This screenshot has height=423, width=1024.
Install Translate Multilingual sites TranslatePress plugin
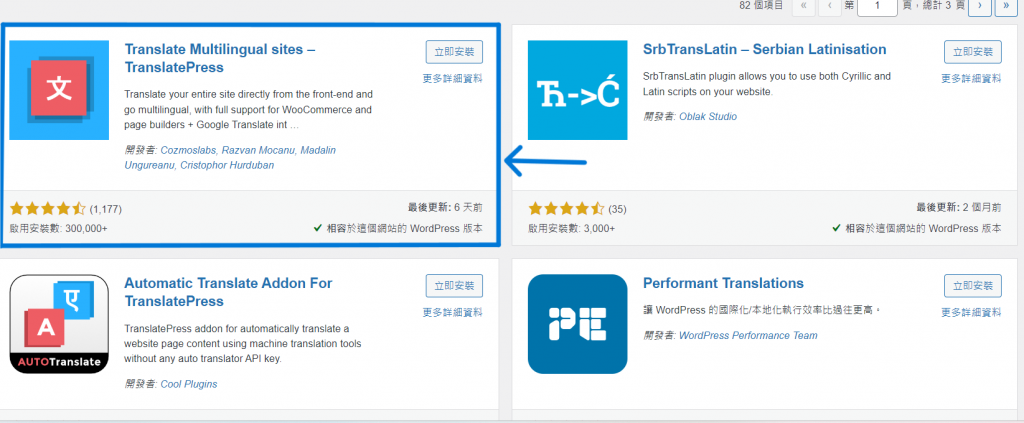454,52
